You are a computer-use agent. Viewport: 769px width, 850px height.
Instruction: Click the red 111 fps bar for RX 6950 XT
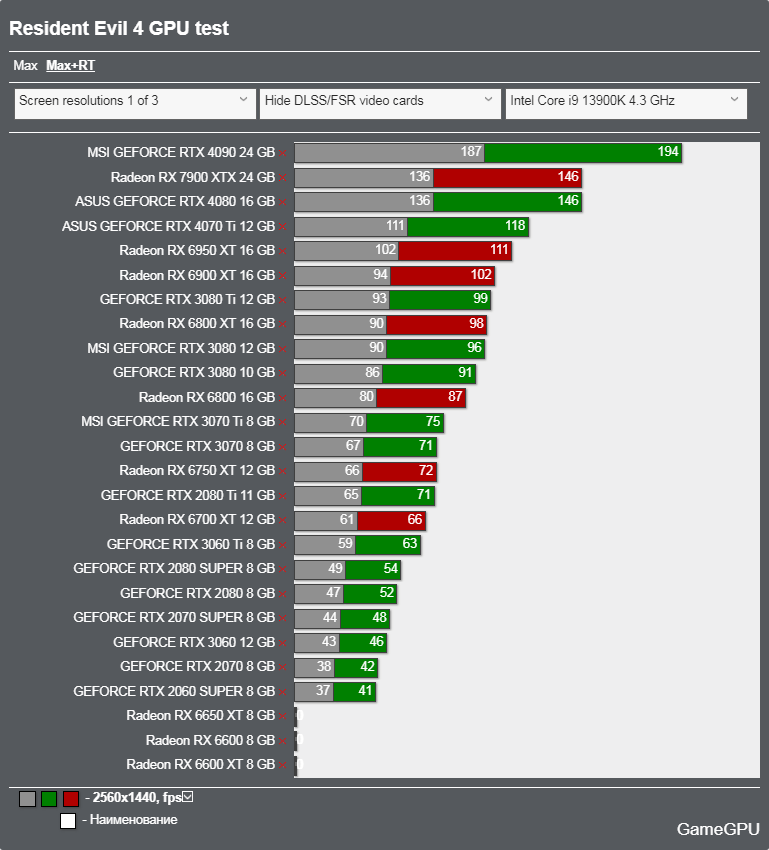click(455, 250)
